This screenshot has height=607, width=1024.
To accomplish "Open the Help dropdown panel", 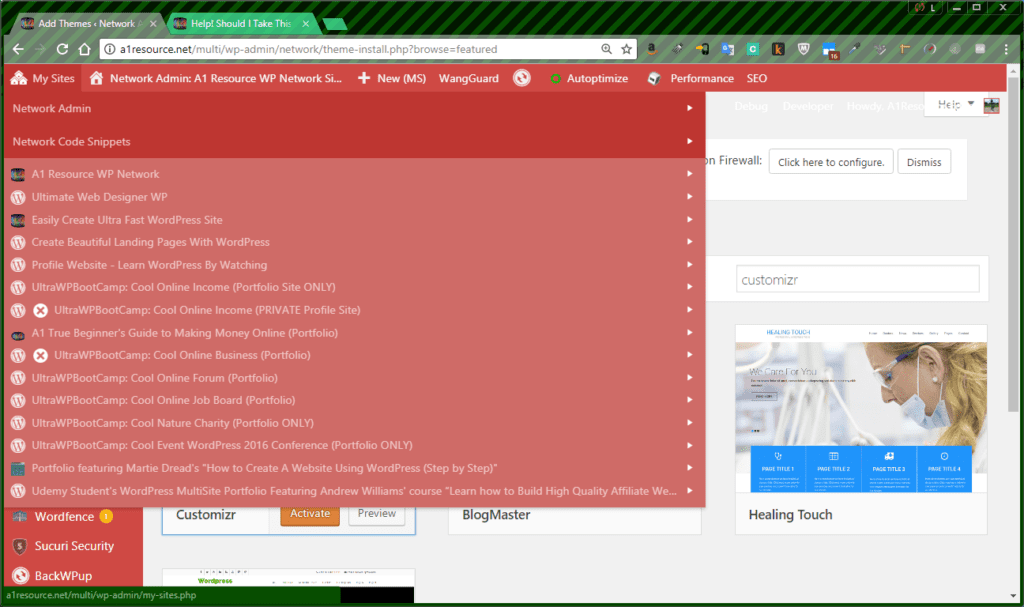I will click(952, 103).
